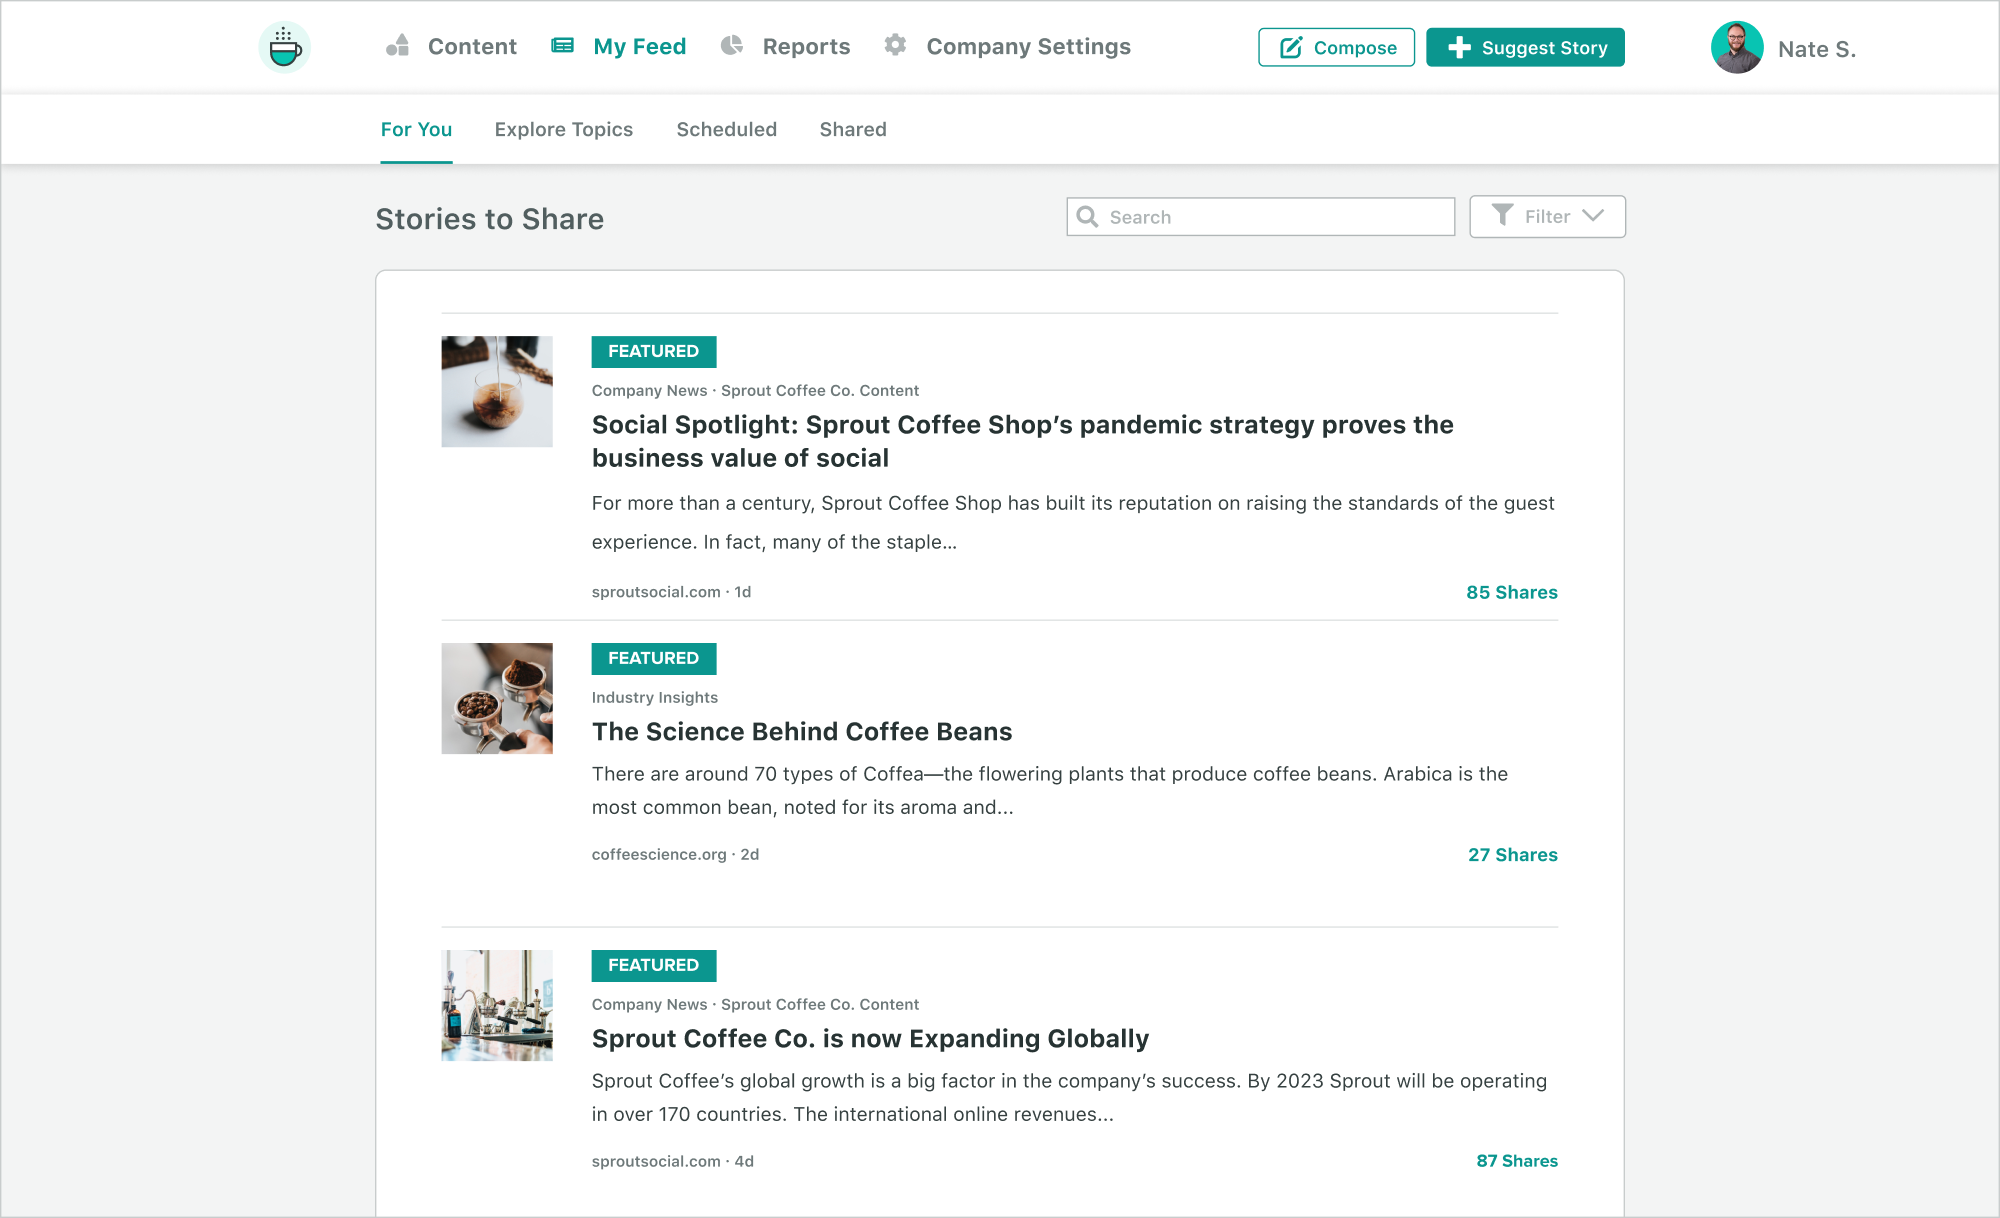Click the Scheduled tab label
Viewport: 2000px width, 1218px height.
coord(726,130)
